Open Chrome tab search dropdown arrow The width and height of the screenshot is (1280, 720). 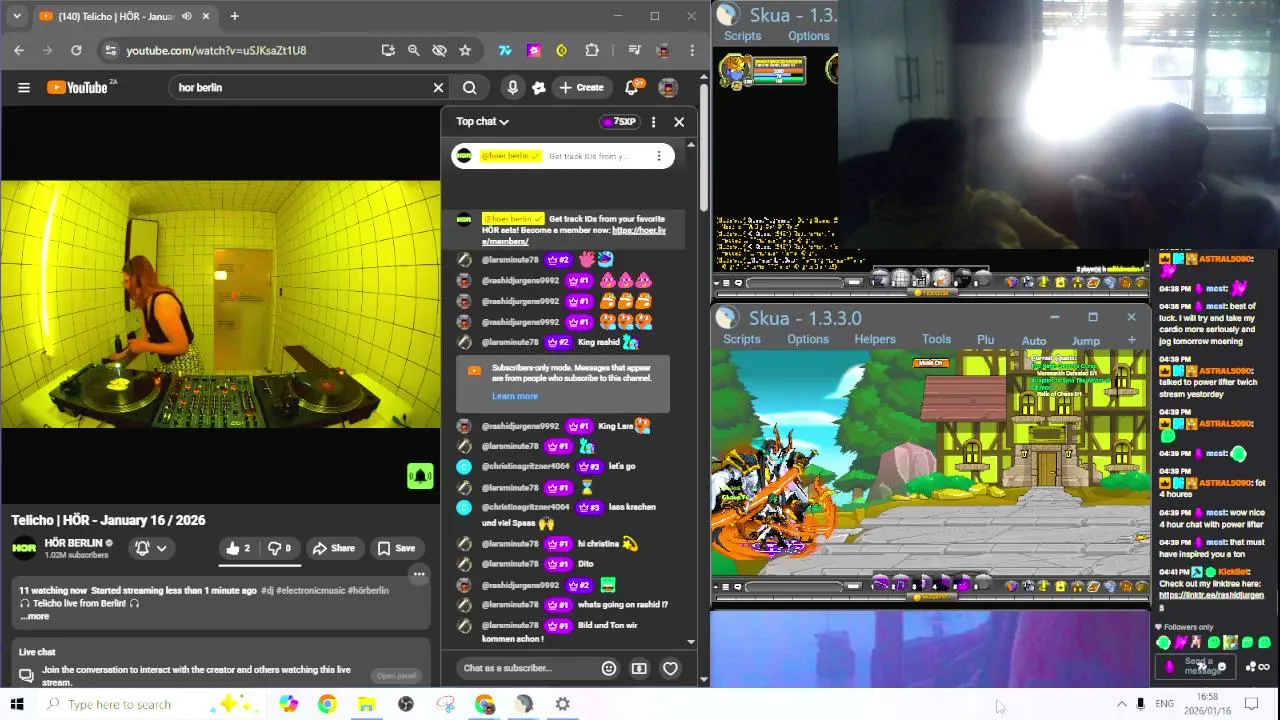(17, 16)
